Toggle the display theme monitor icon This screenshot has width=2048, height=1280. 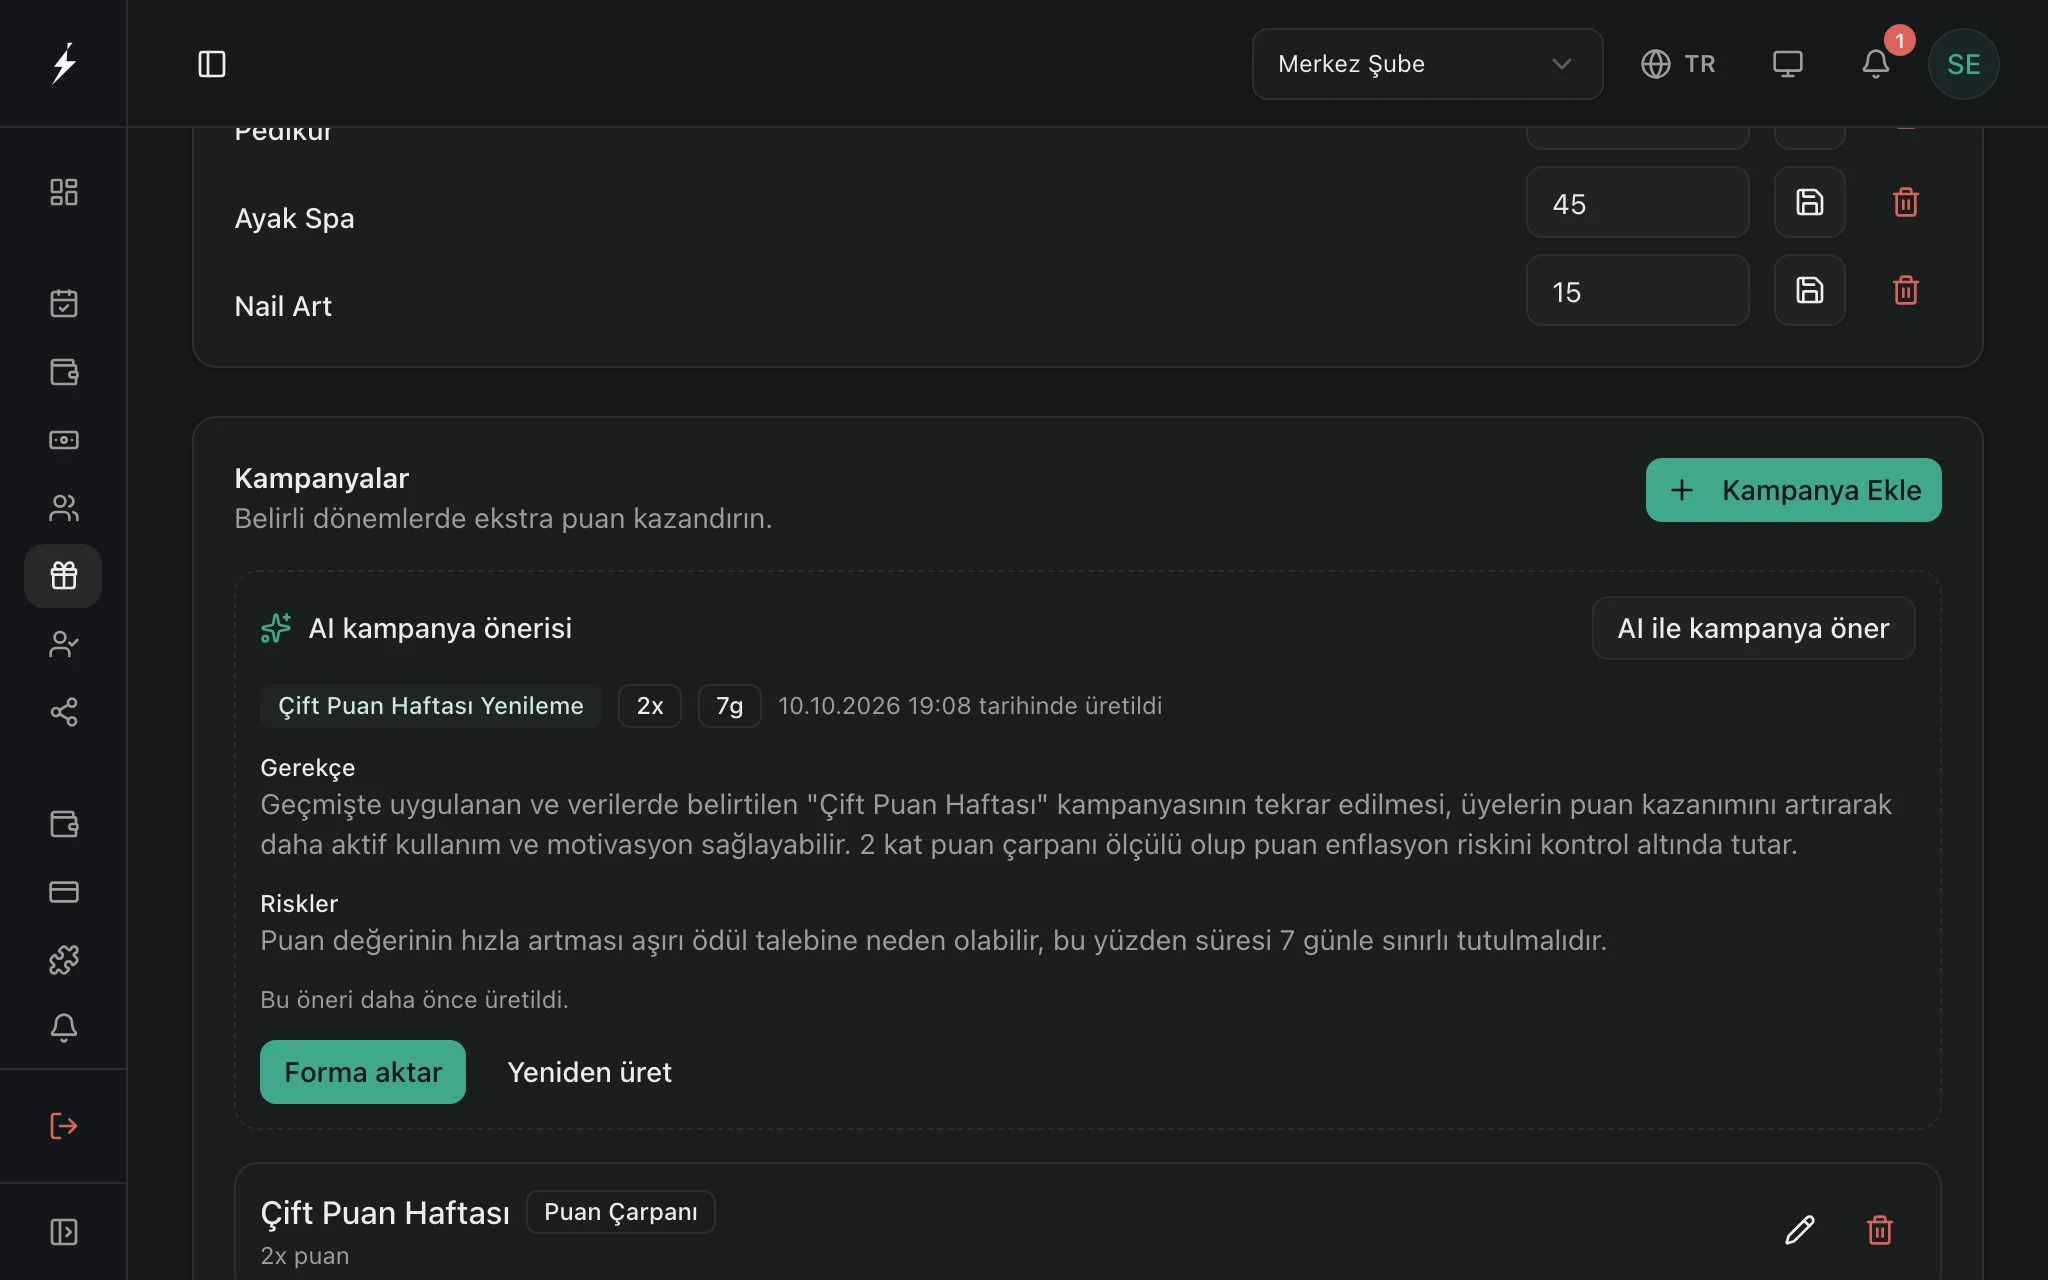coord(1787,64)
